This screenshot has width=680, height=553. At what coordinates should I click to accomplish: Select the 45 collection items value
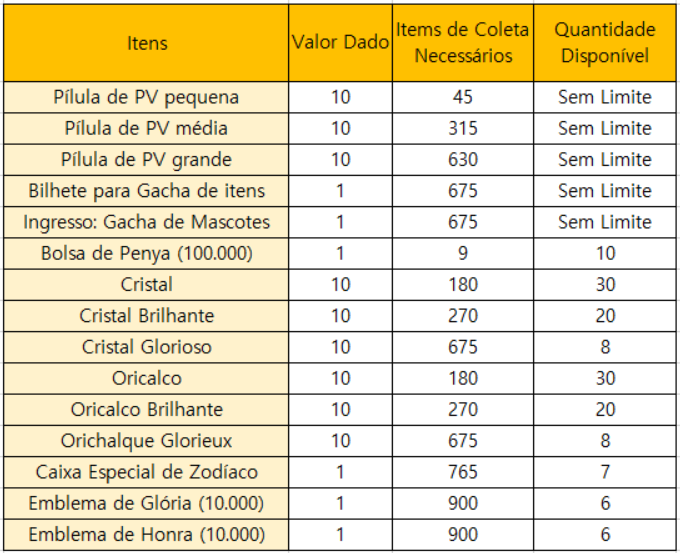(x=462, y=97)
